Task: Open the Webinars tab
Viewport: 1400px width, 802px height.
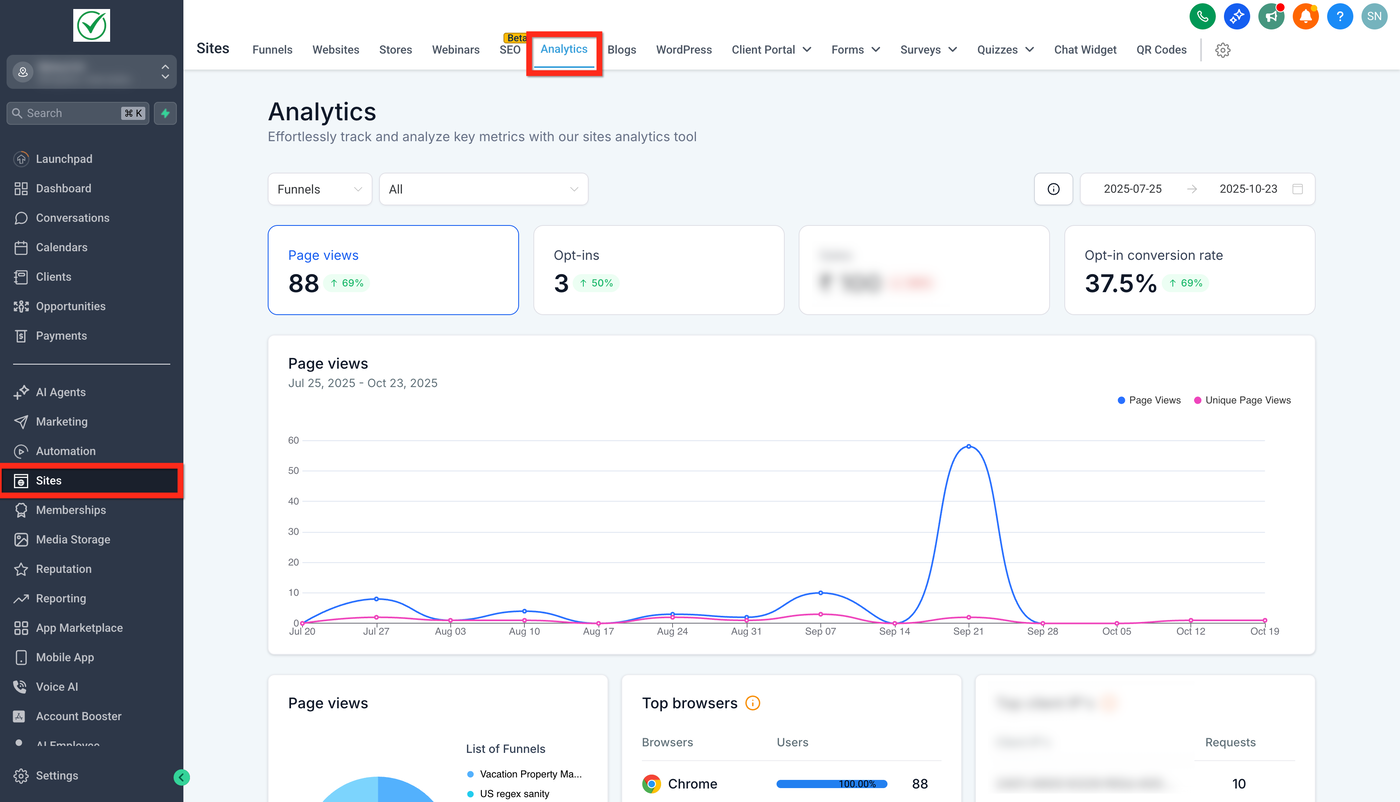Action: pos(455,50)
